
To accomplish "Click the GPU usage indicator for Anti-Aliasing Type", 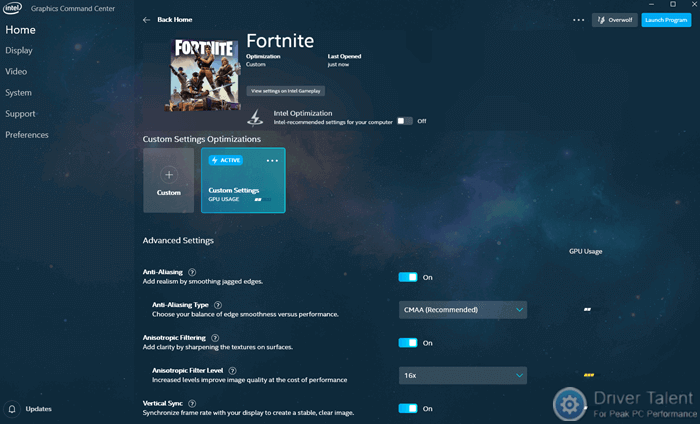I will 588,309.
